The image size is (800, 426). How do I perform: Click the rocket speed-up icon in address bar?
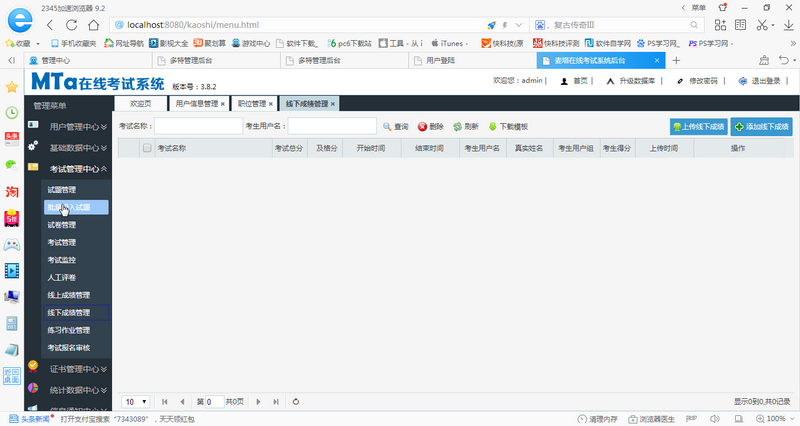coord(491,25)
